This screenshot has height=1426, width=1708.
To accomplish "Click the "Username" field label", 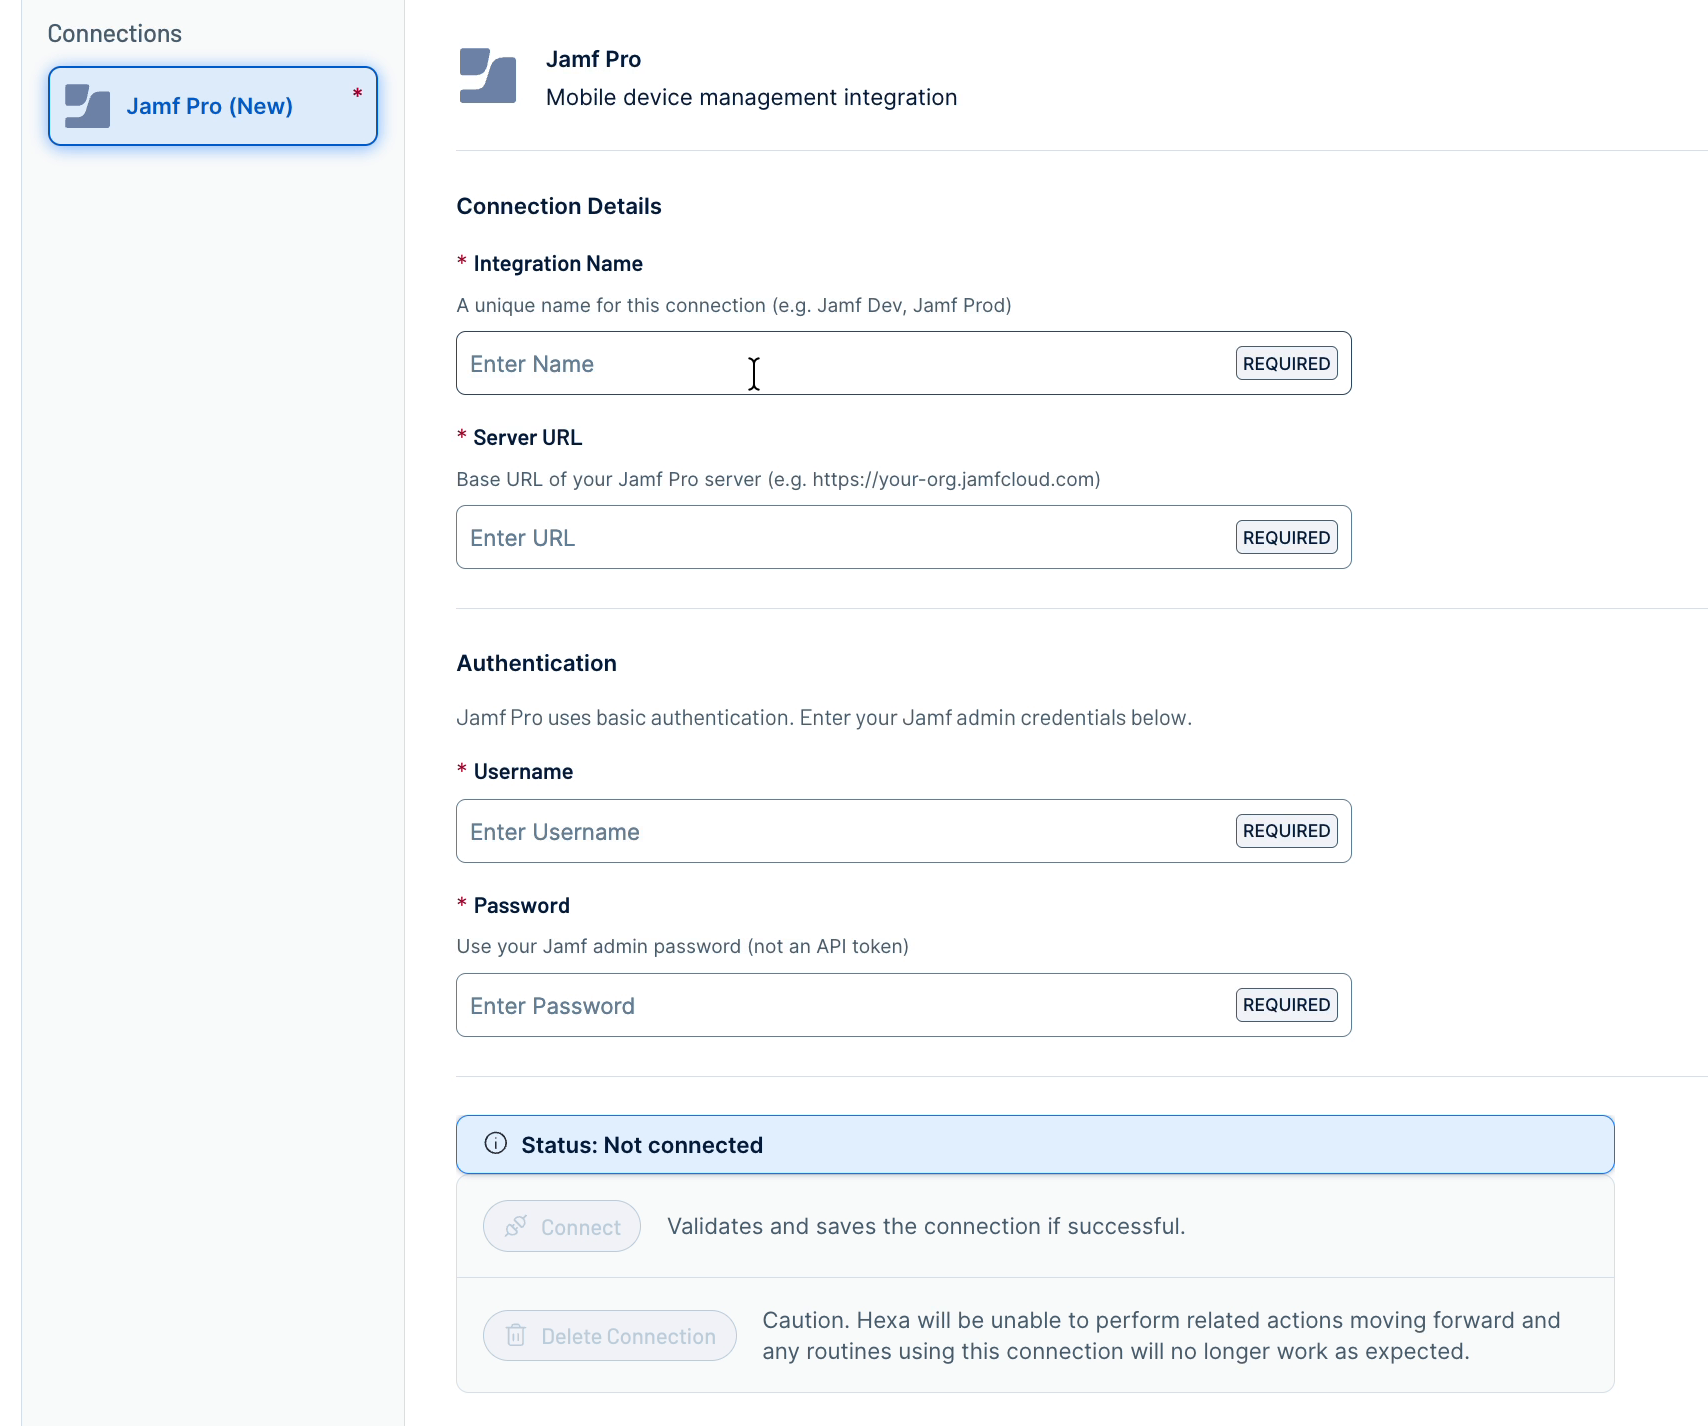I will 524,772.
